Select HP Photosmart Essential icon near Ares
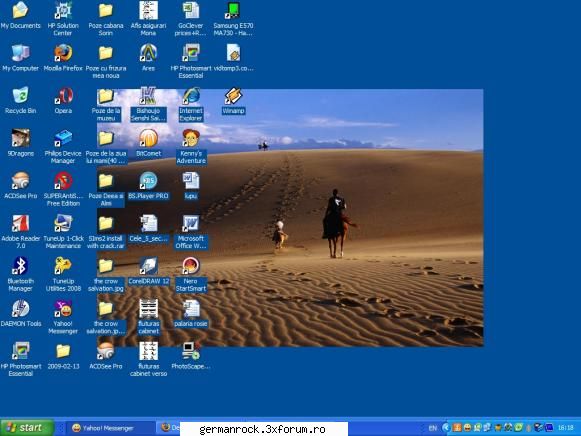The image size is (581, 436). 191,53
